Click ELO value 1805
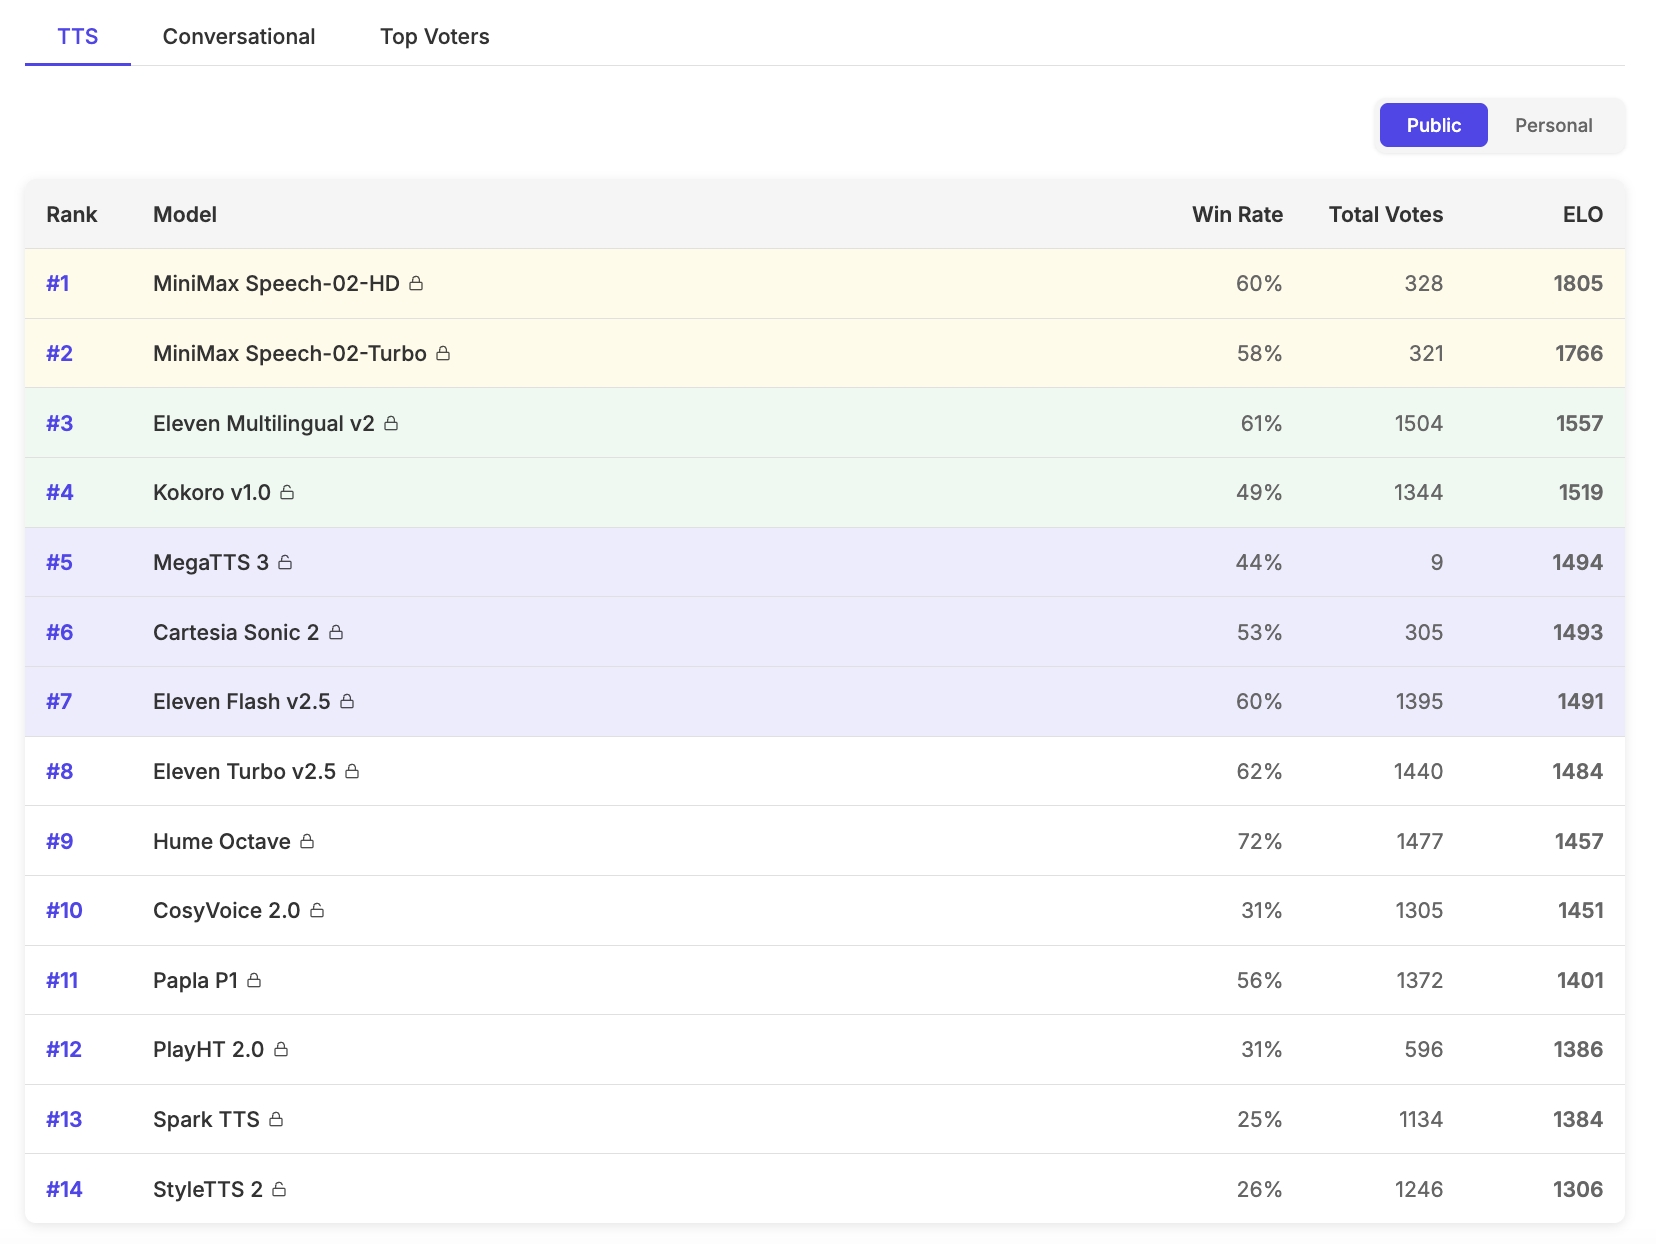1656x1244 pixels. [1578, 284]
